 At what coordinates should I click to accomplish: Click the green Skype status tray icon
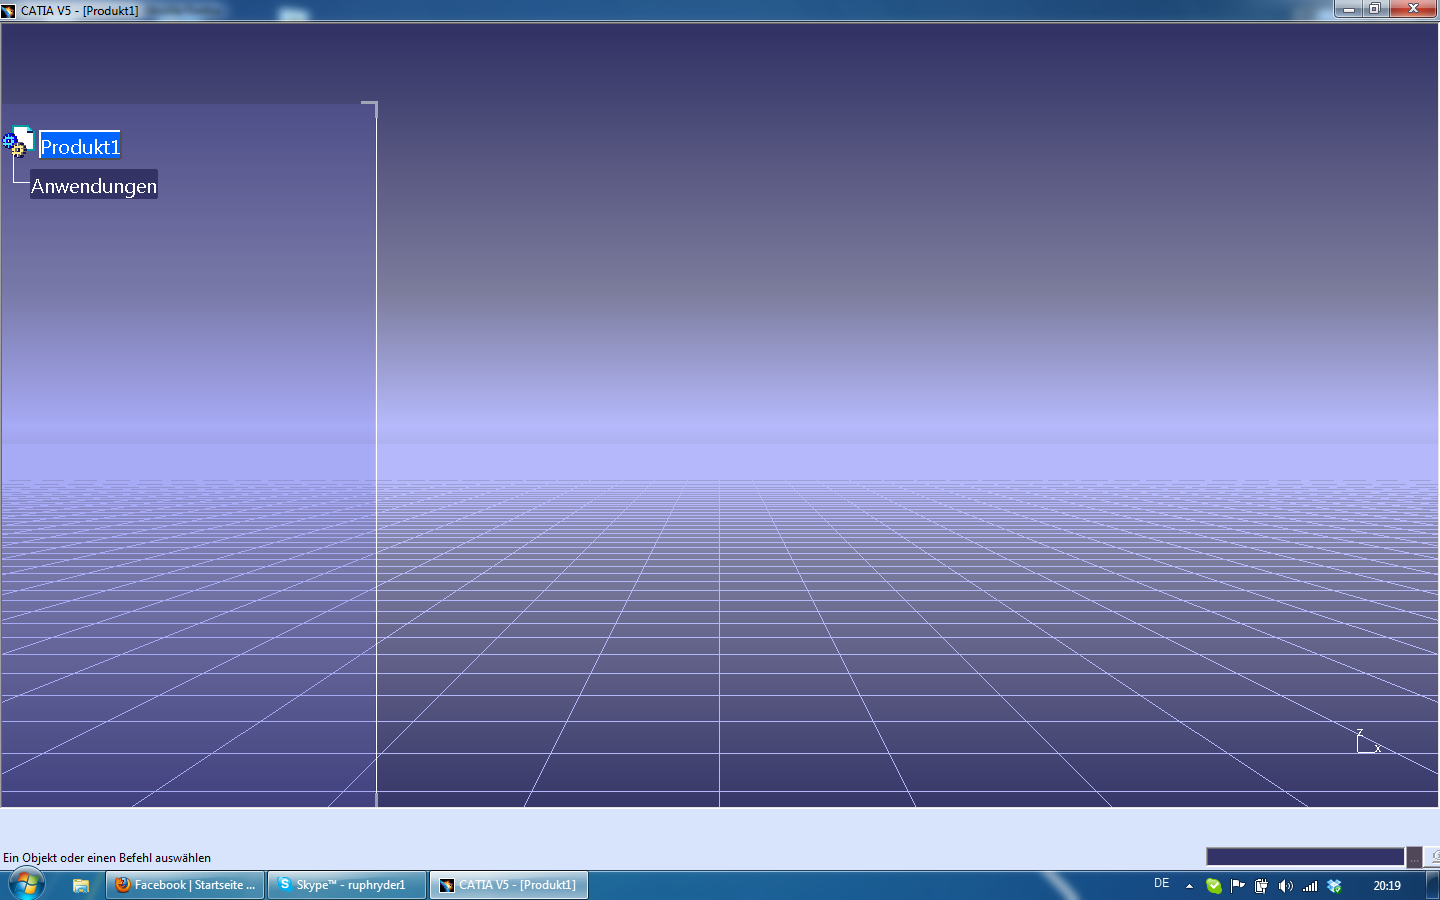[1214, 886]
